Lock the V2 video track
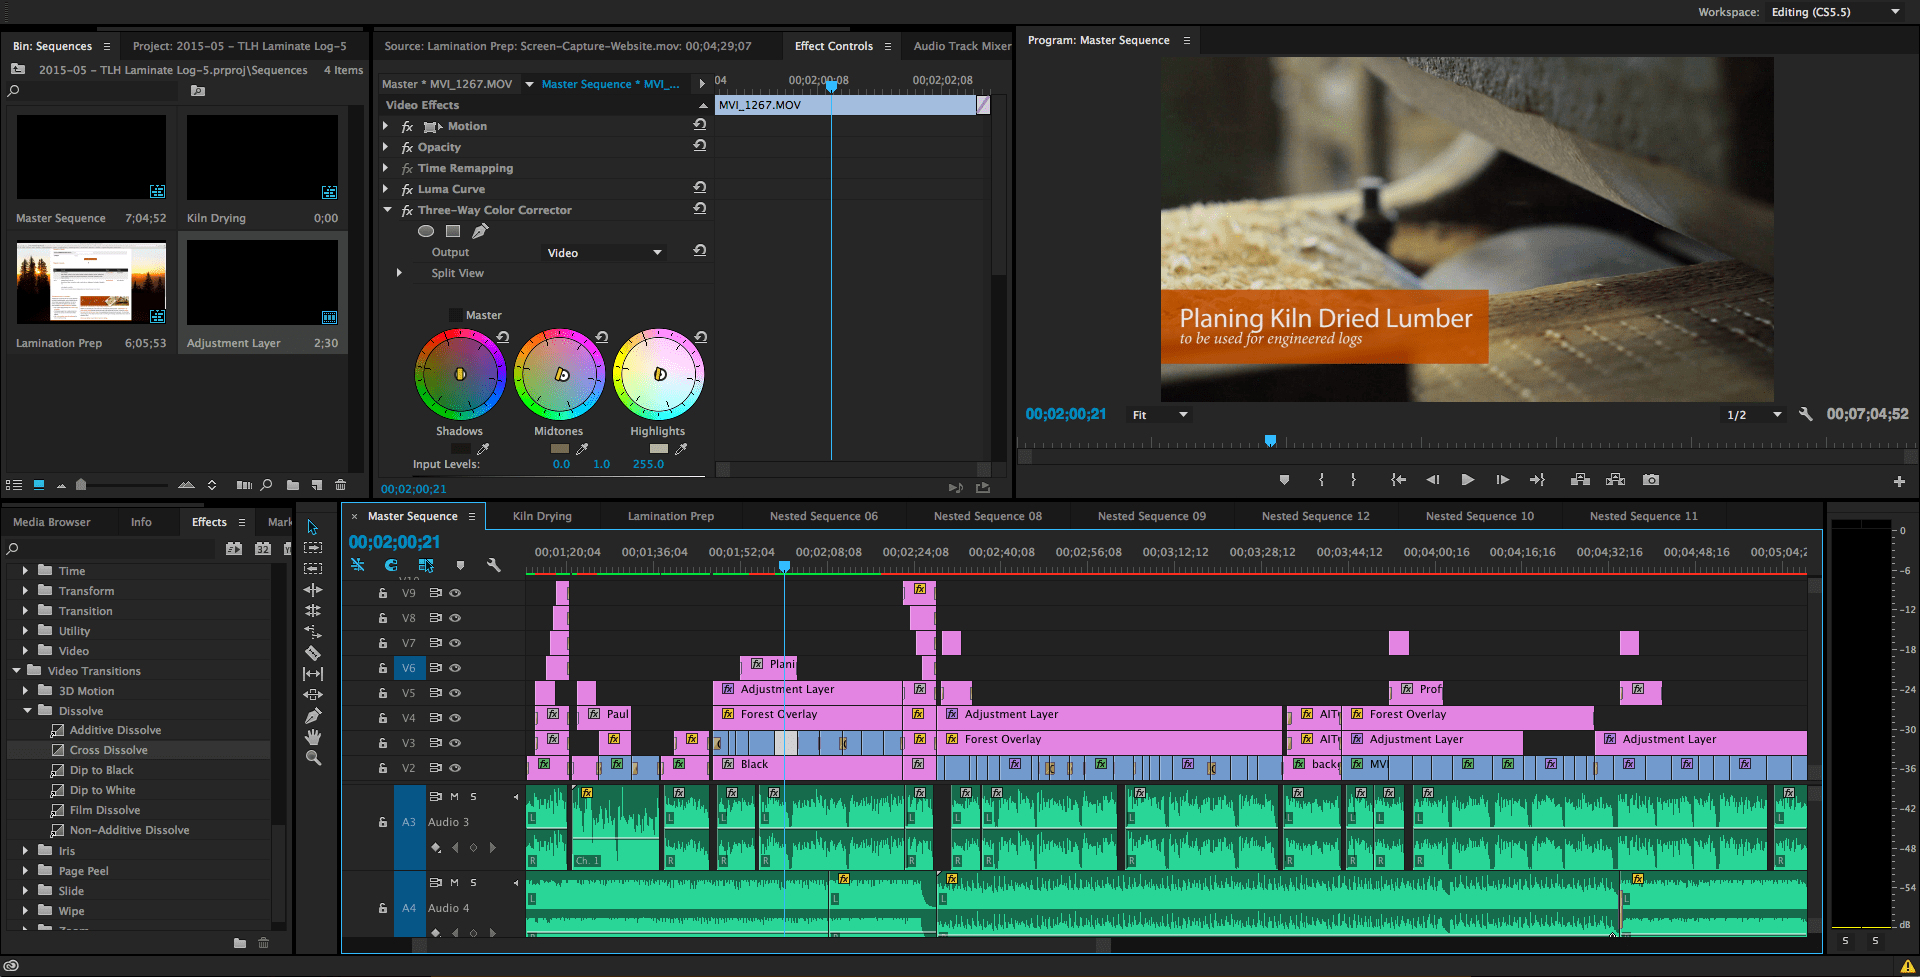The image size is (1920, 977). pos(382,767)
